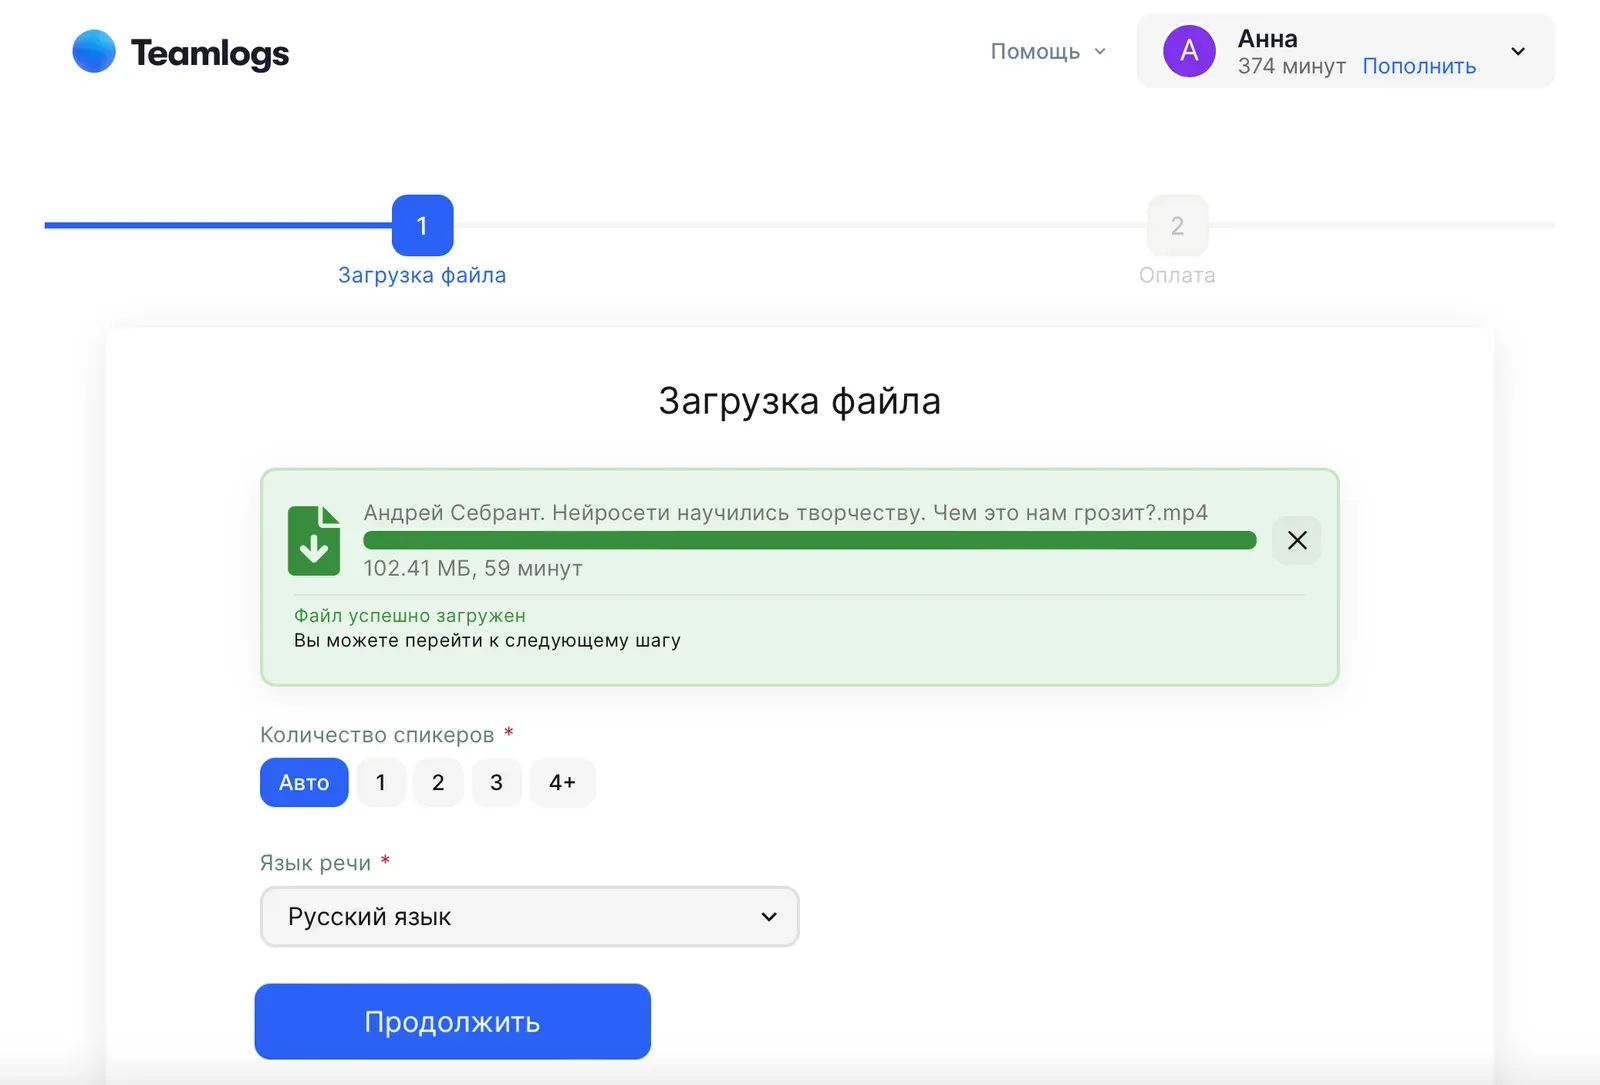Choose 1 speaker option

pyautogui.click(x=381, y=782)
